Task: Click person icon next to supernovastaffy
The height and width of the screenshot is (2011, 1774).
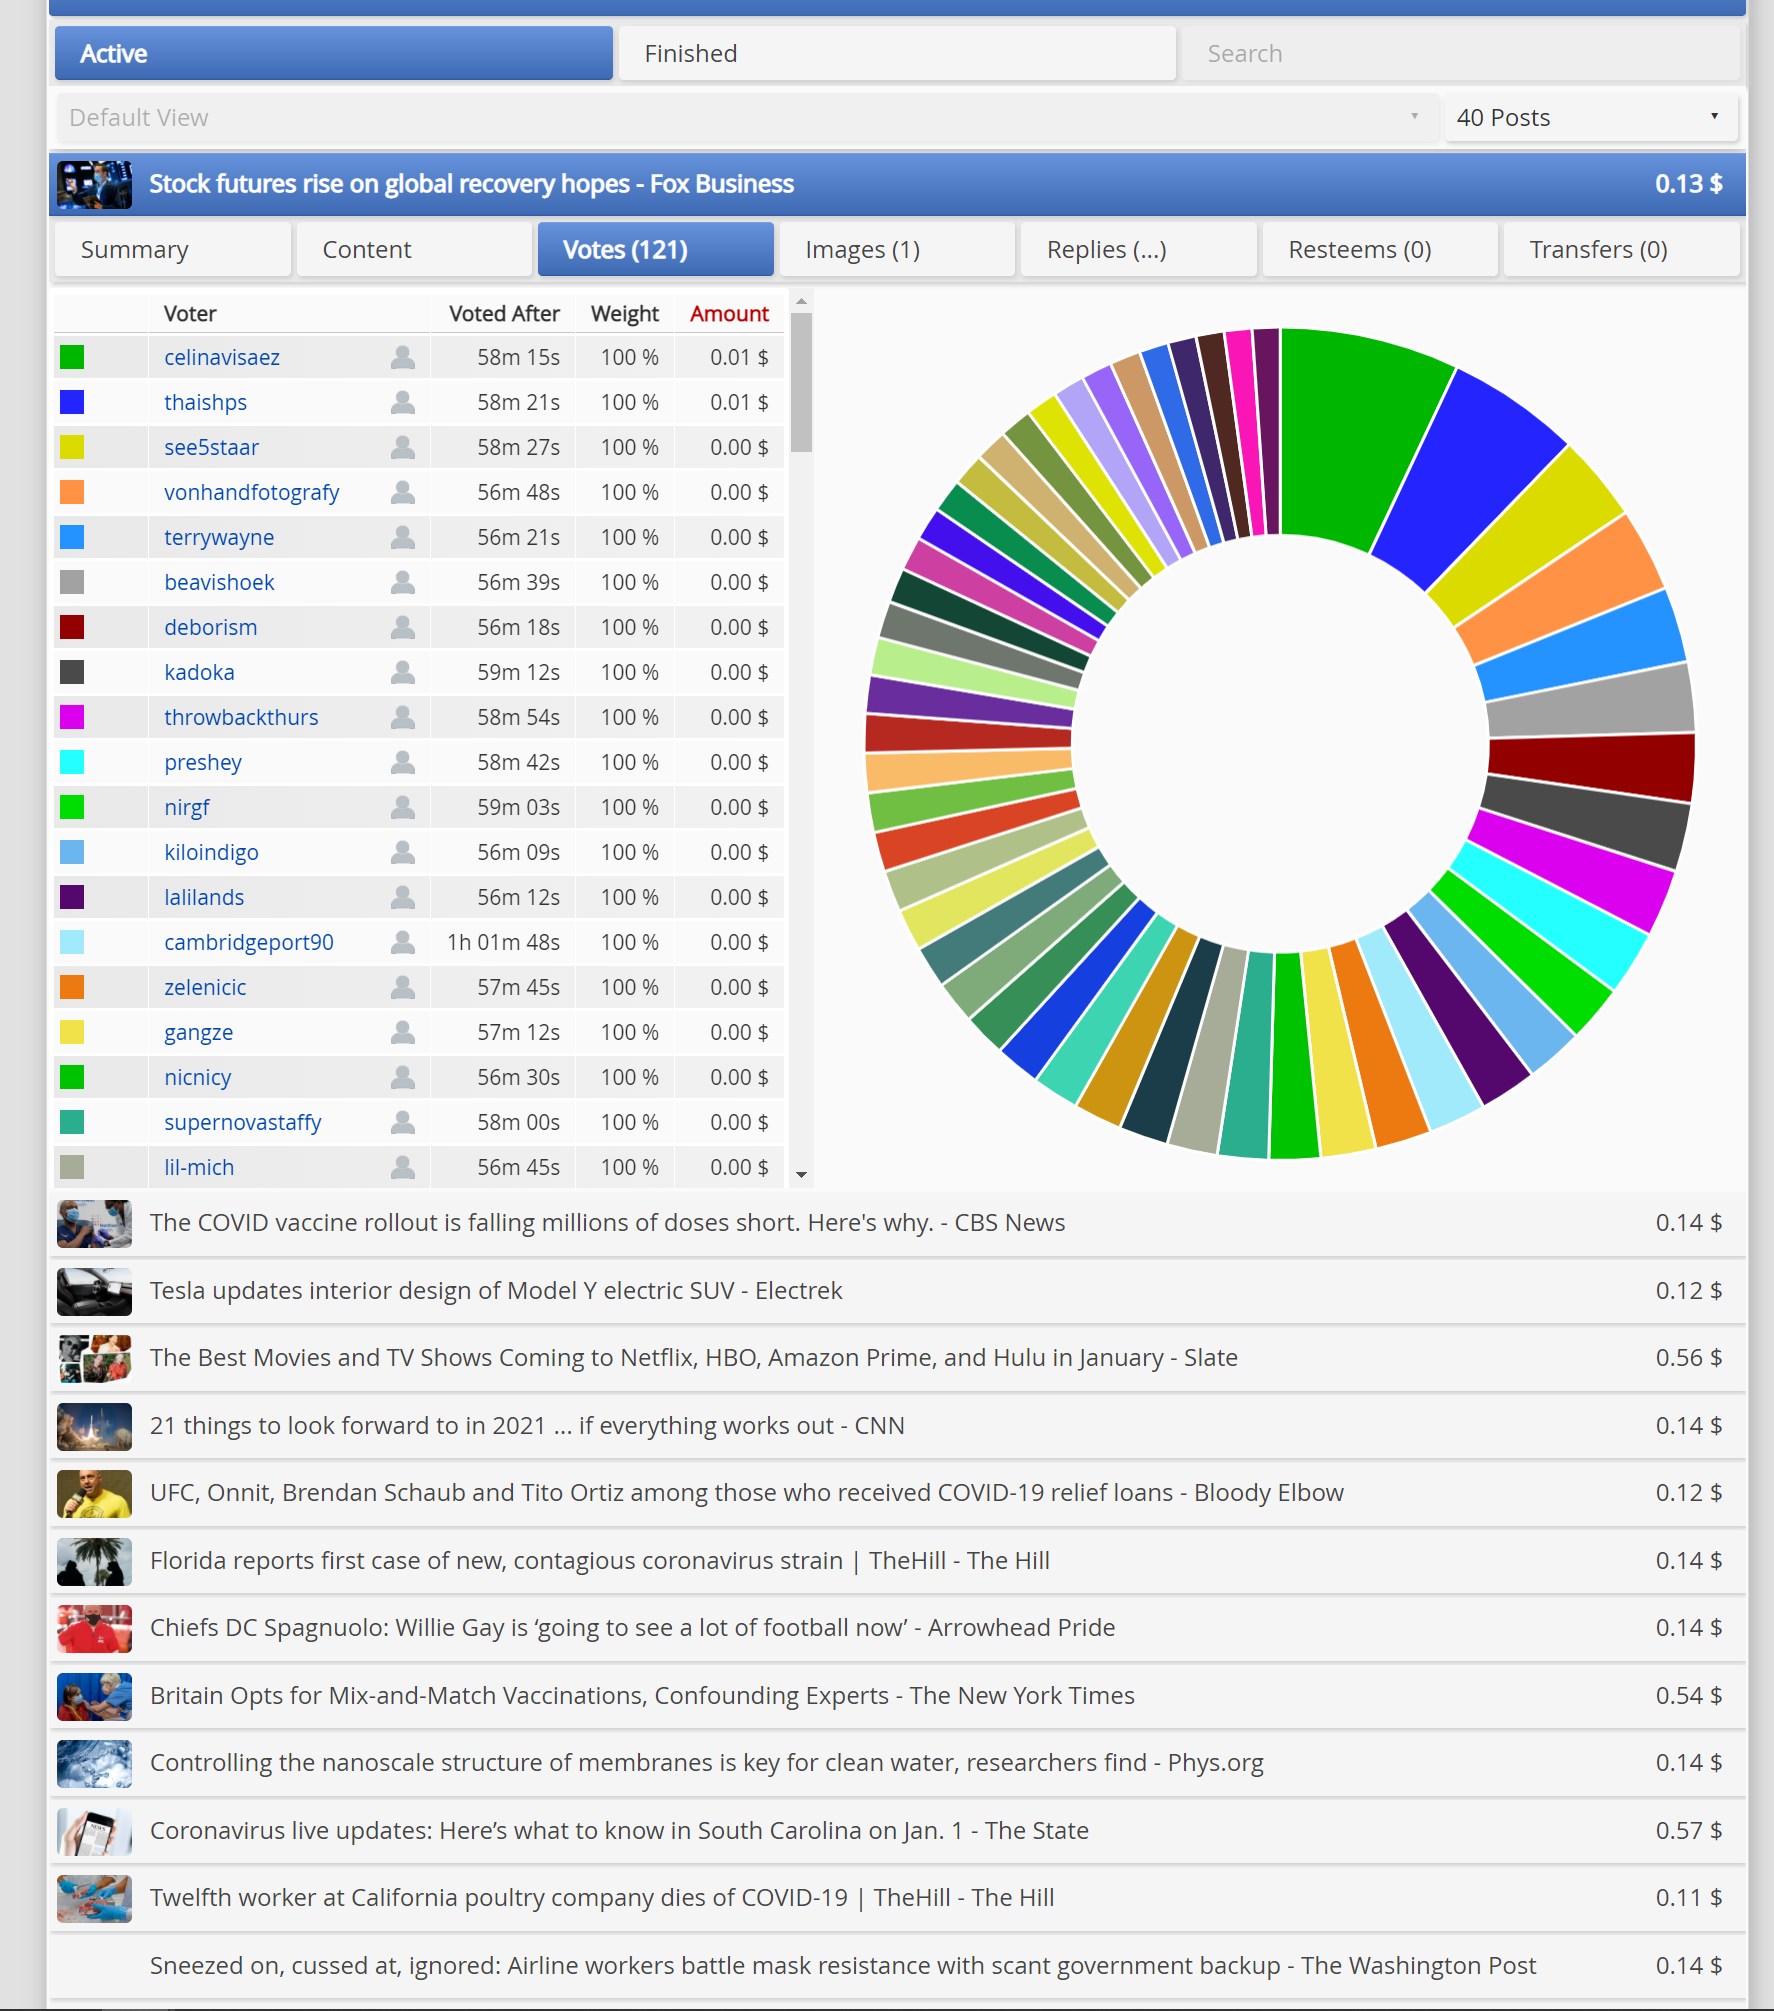Action: click(x=403, y=1122)
